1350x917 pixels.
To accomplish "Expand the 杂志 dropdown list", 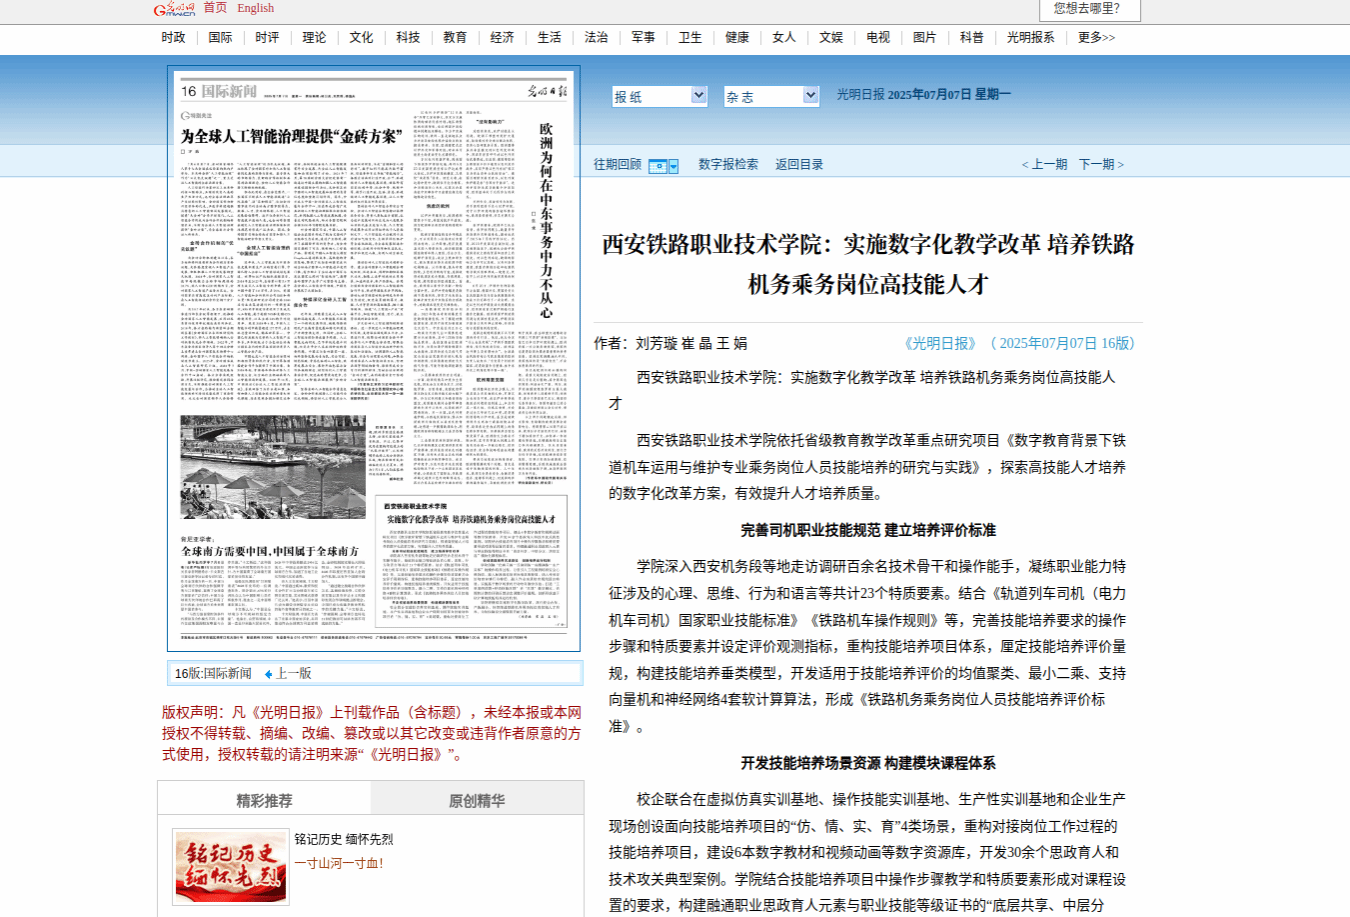I will pyautogui.click(x=810, y=96).
